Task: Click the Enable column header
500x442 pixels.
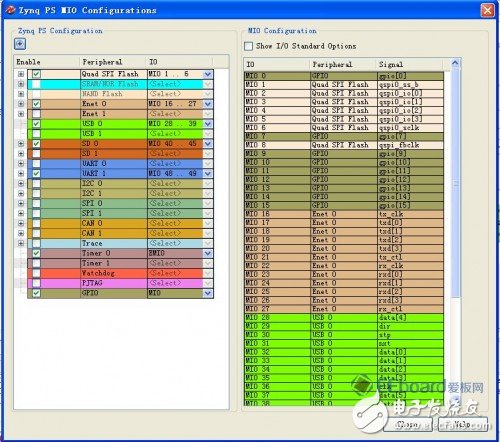Action: point(47,62)
